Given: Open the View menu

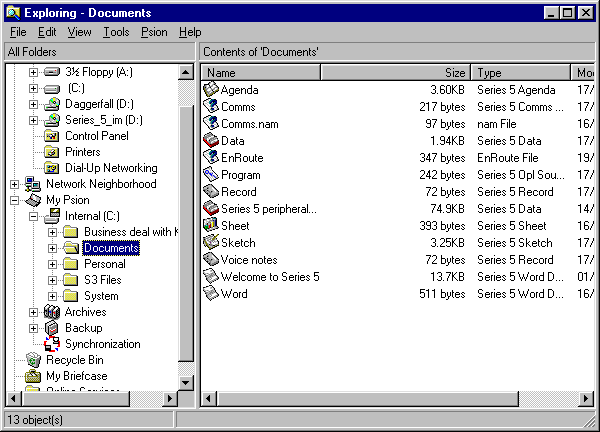Looking at the screenshot, I should (79, 32).
